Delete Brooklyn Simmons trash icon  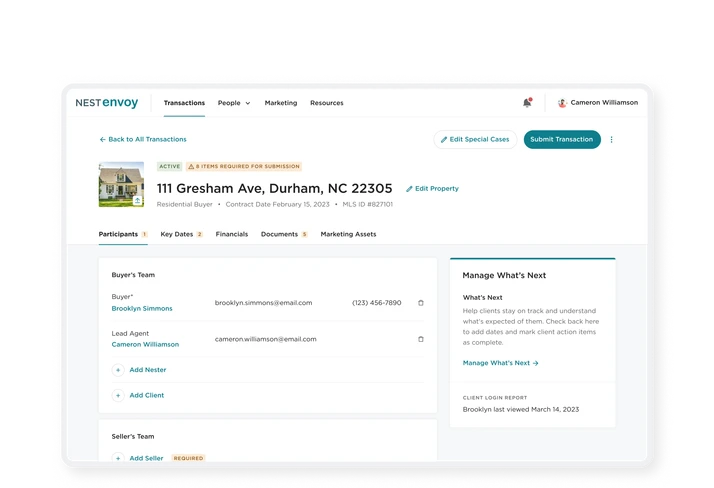click(x=421, y=303)
